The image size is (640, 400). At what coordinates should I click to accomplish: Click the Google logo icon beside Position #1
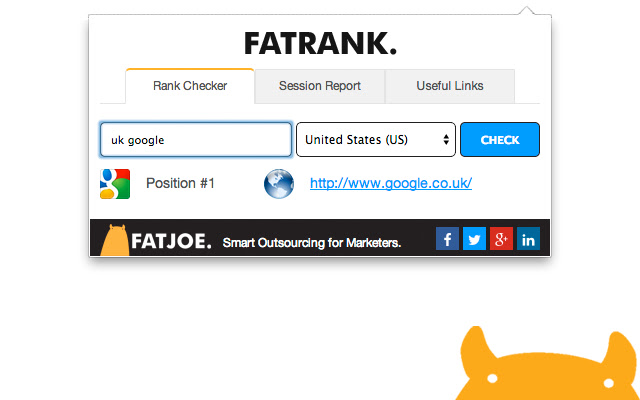click(115, 184)
